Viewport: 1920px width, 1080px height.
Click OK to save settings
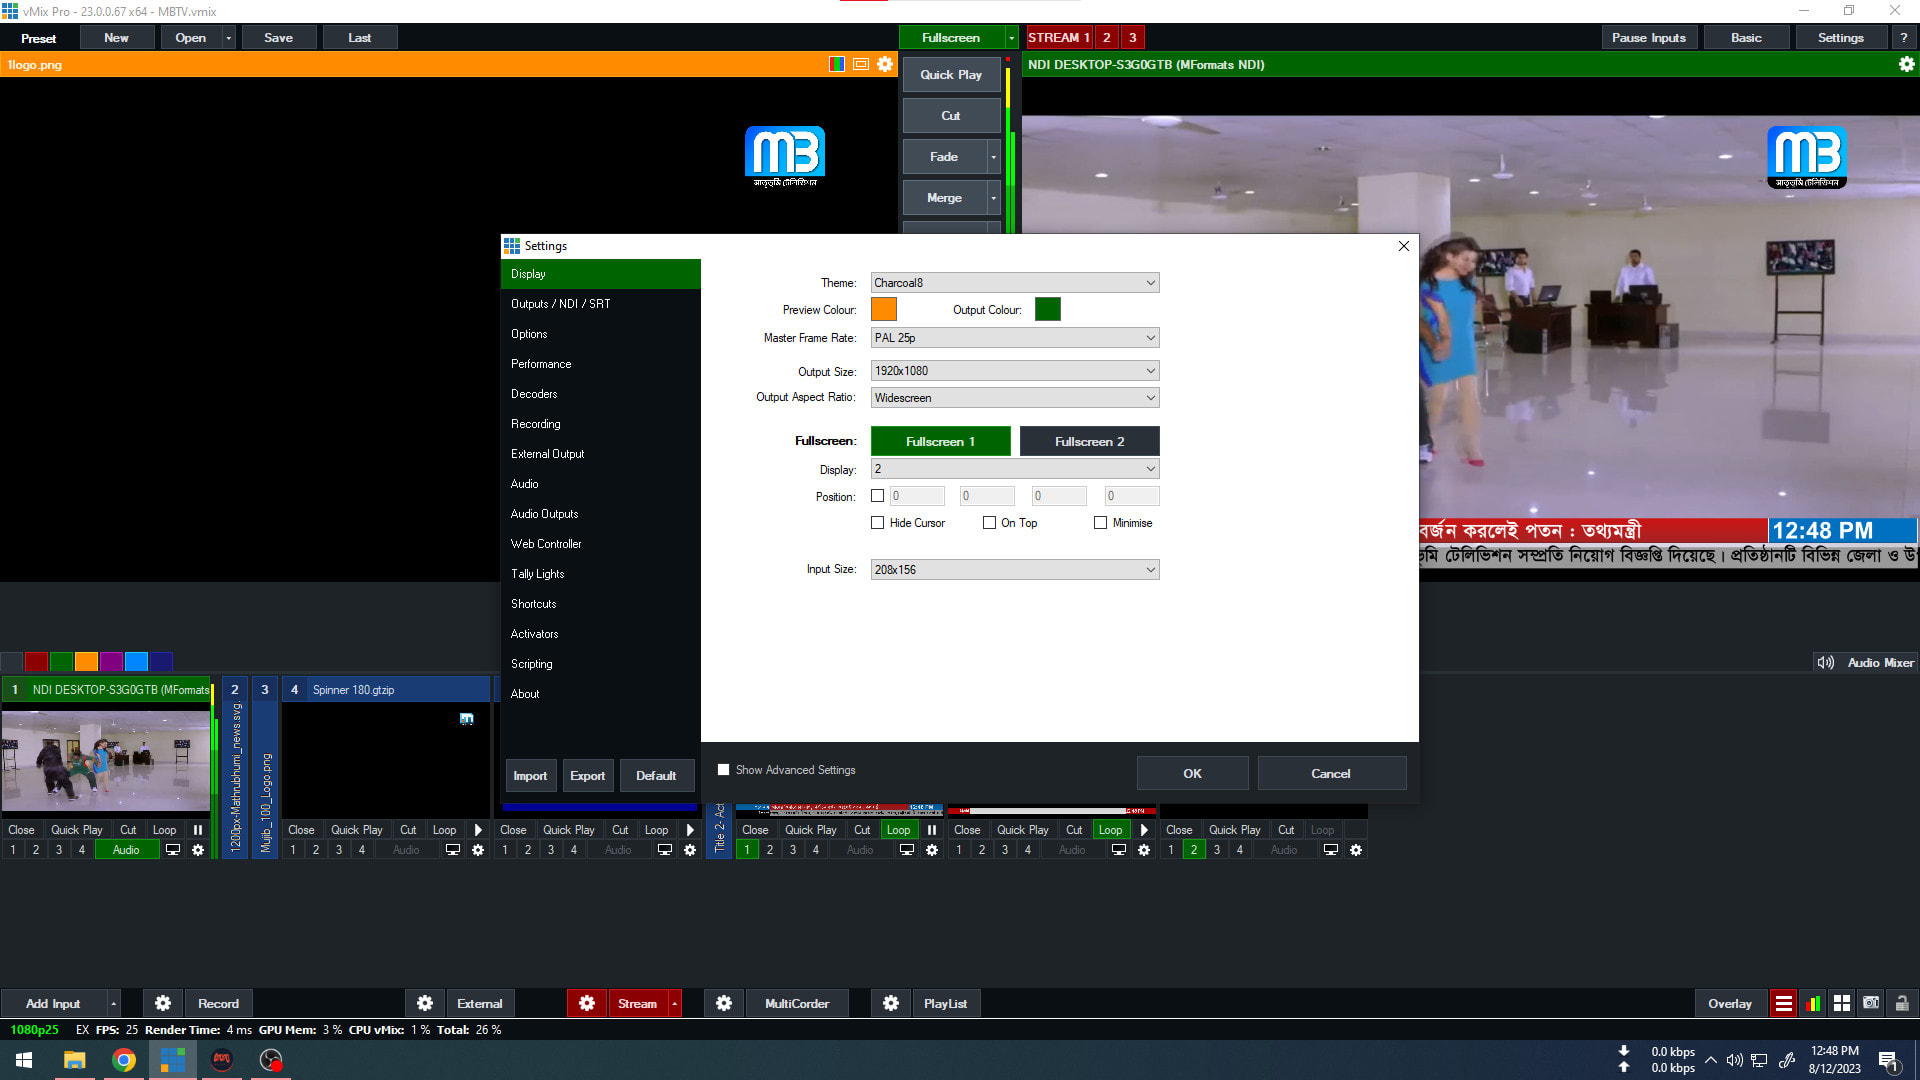1192,773
